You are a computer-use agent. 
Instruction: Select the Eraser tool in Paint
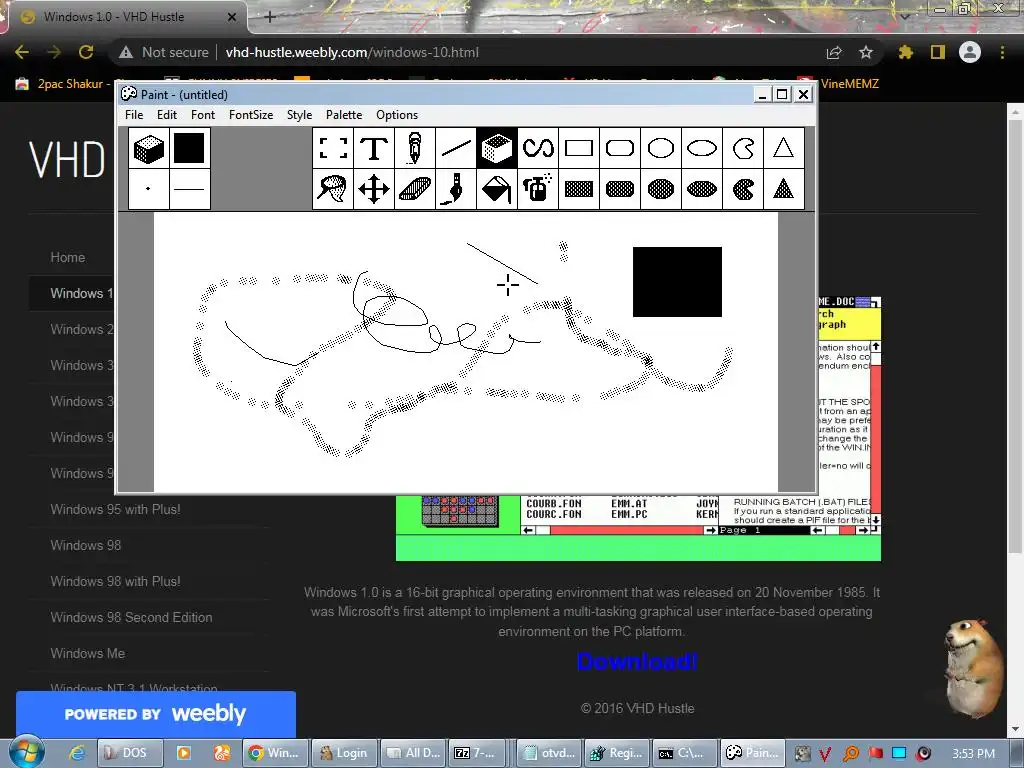tap(415, 189)
